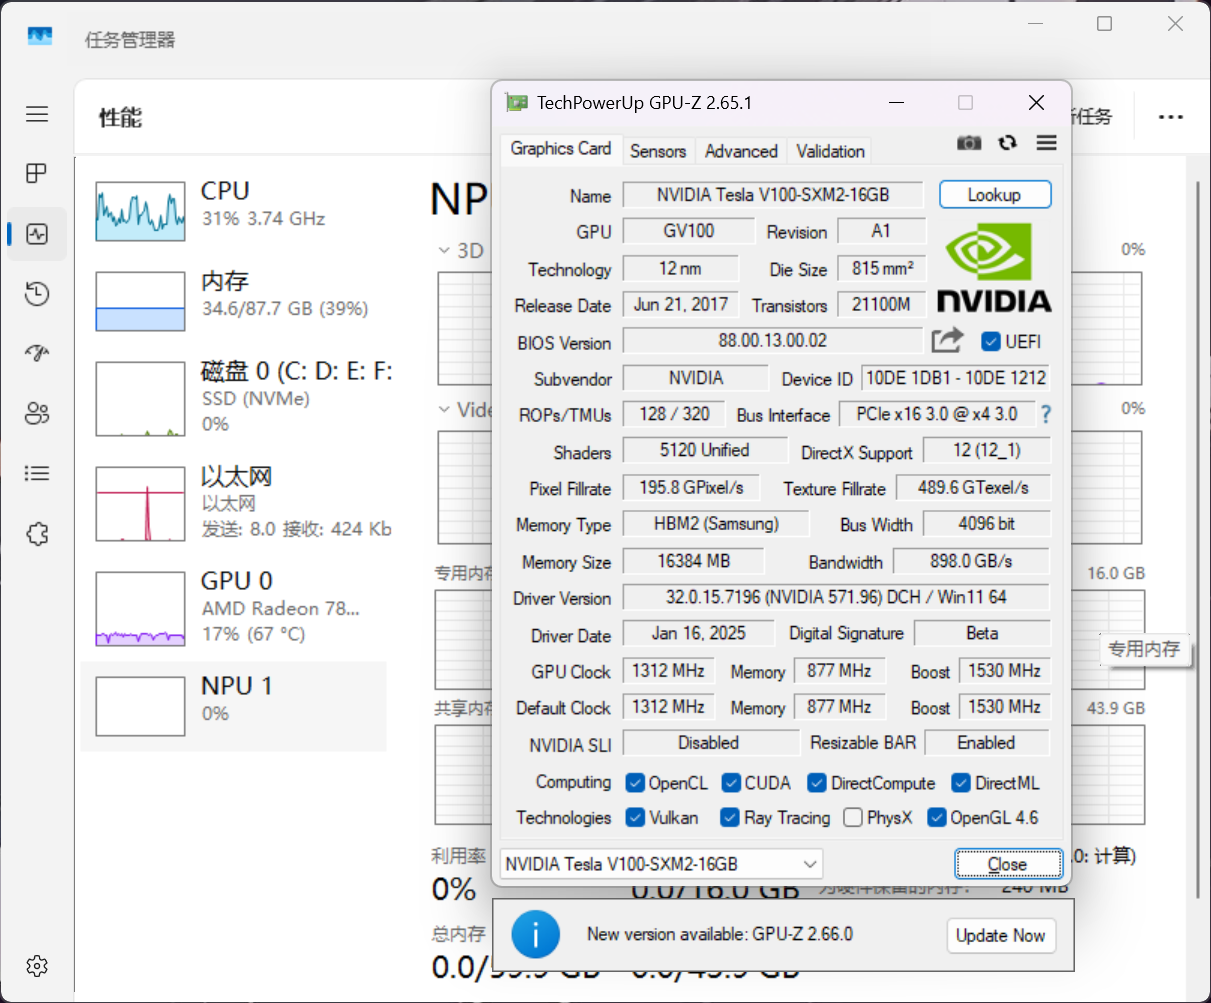Select Performance page icon in Task Manager sidebar
Image resolution: width=1211 pixels, height=1003 pixels.
click(x=37, y=234)
